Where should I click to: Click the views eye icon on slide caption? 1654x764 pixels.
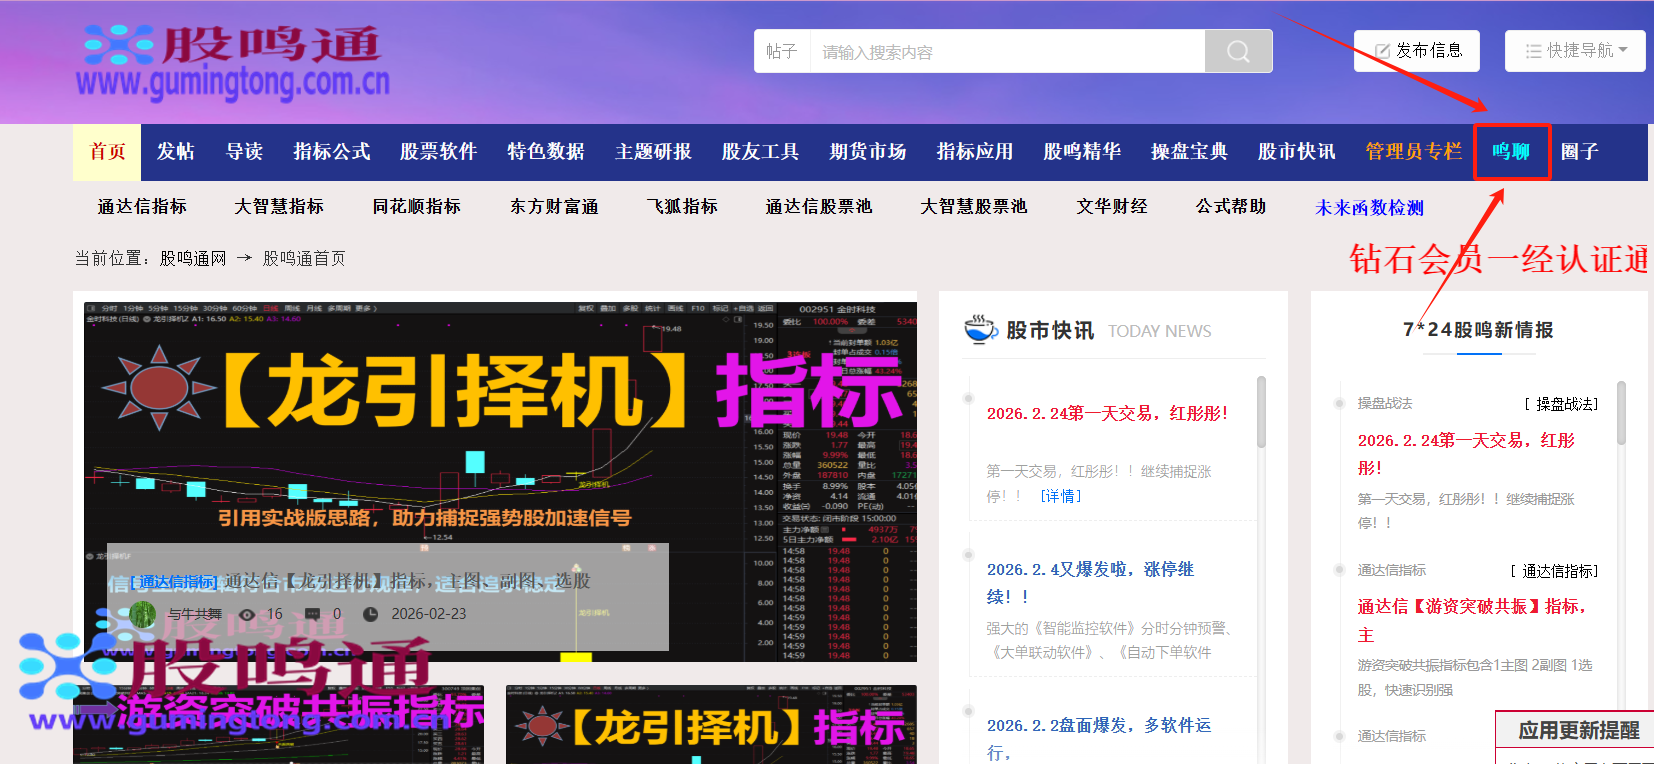pyautogui.click(x=248, y=614)
